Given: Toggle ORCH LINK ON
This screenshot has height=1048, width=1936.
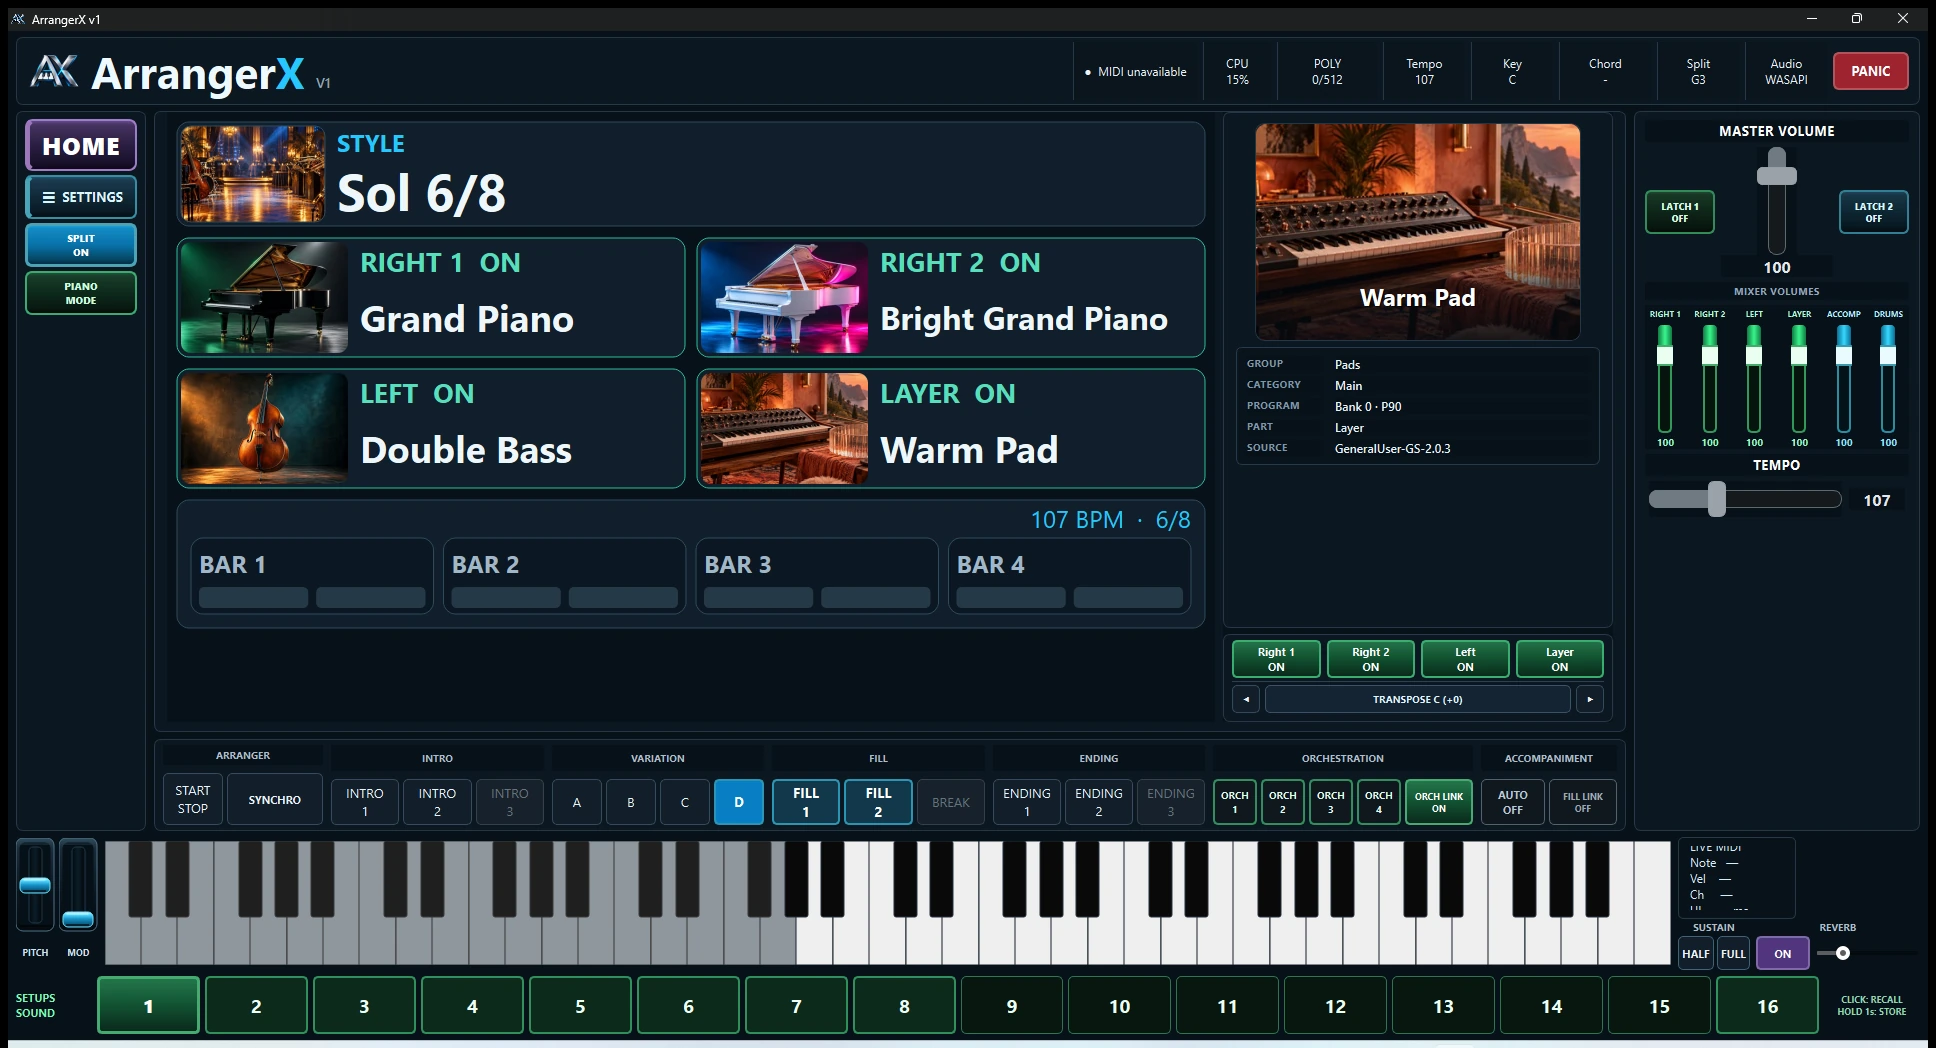Looking at the screenshot, I should point(1439,802).
